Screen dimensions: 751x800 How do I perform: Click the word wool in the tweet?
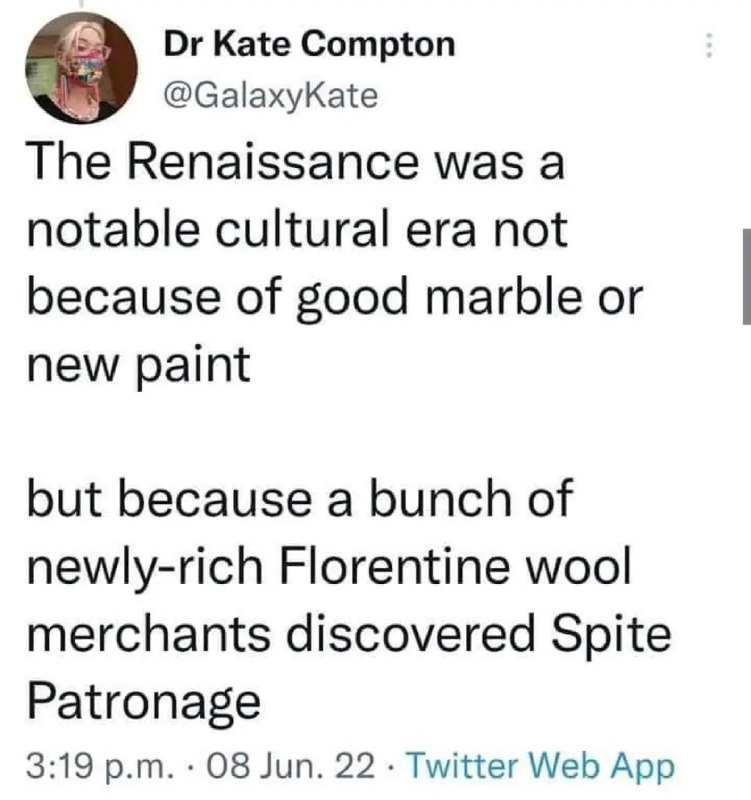579,566
